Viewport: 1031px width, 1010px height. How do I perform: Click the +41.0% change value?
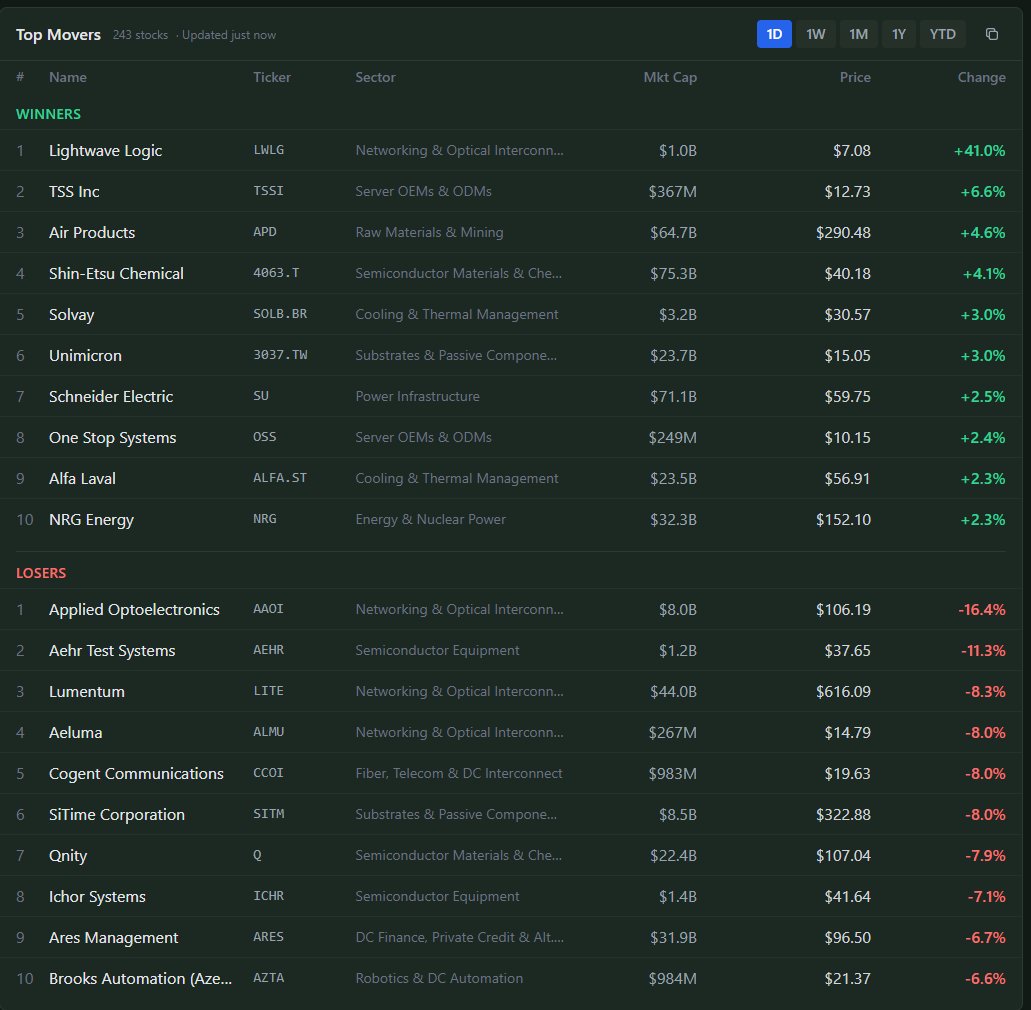click(x=980, y=151)
